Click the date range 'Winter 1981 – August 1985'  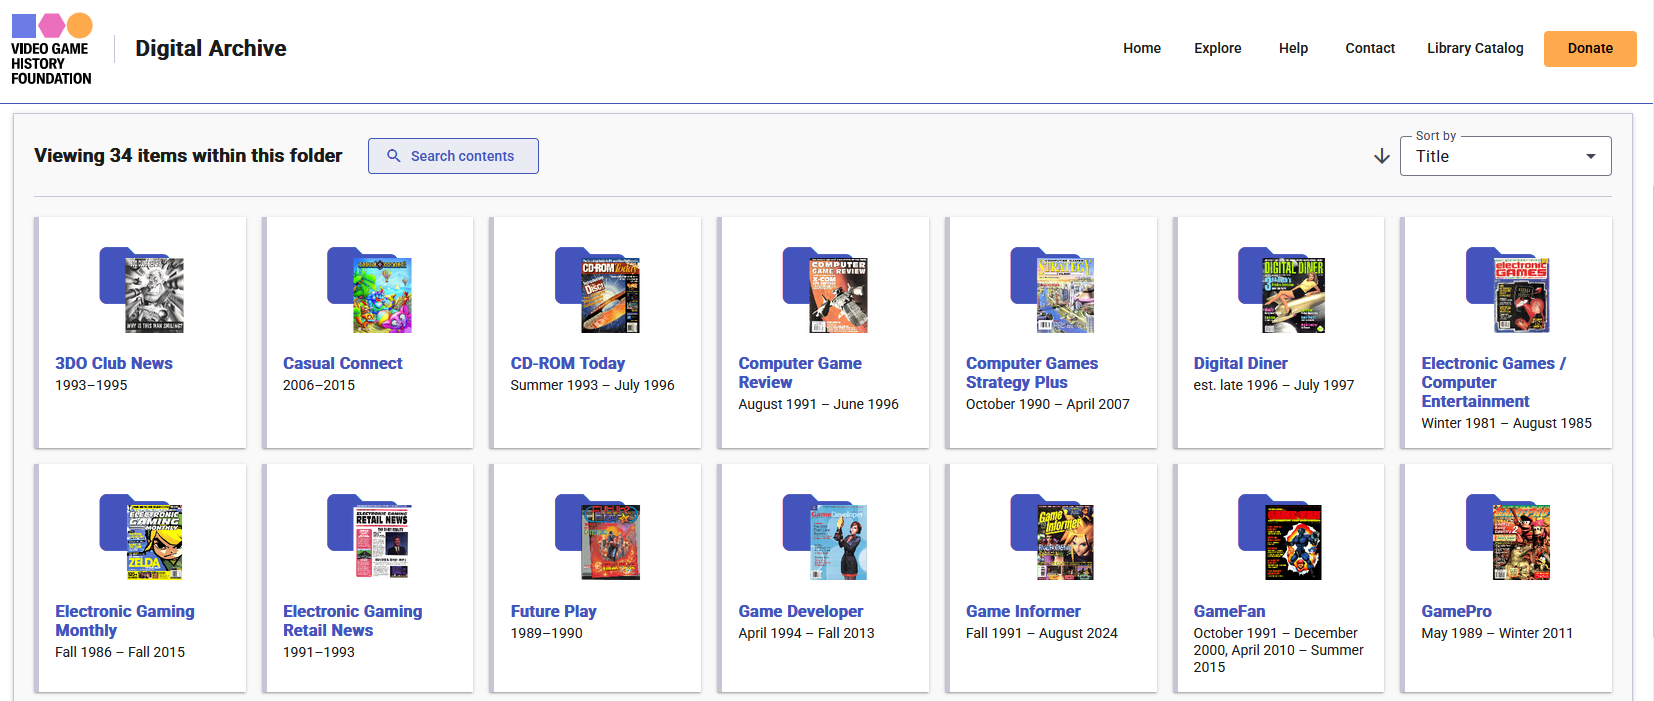point(1507,423)
